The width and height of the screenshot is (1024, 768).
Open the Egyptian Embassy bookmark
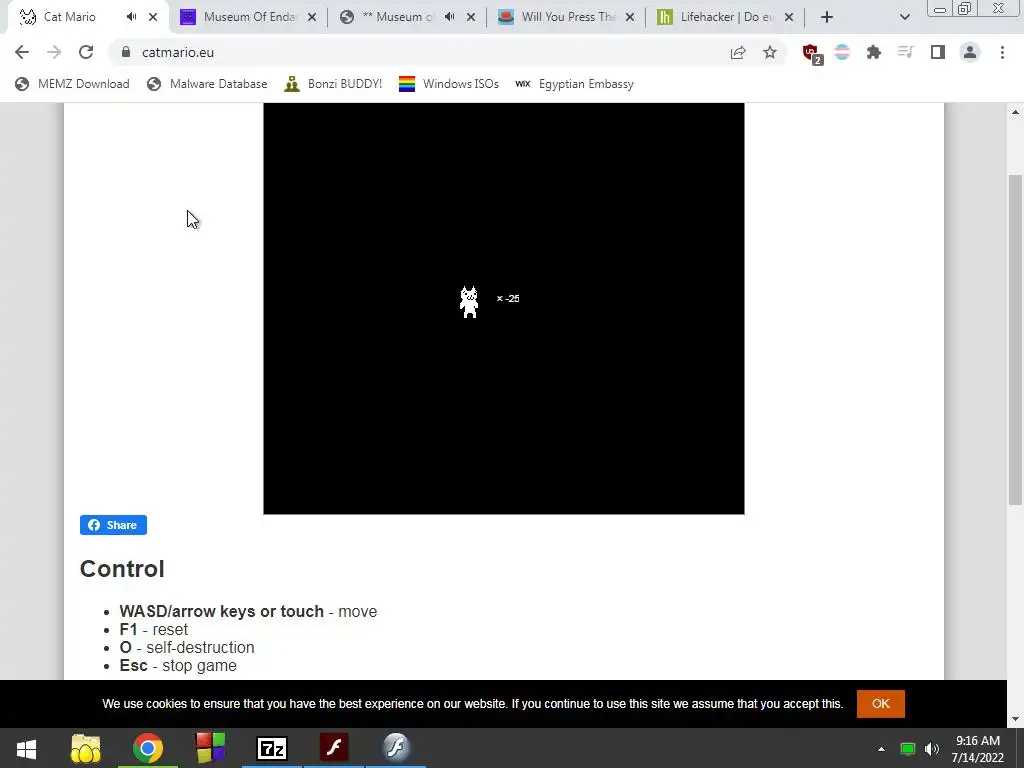click(x=575, y=84)
